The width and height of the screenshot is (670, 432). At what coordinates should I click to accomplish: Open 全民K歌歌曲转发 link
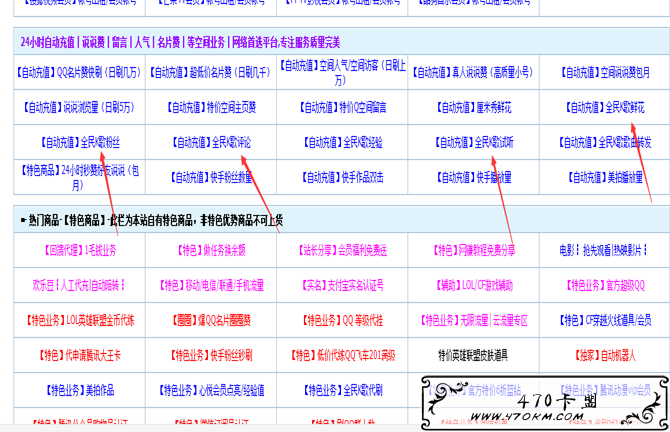[x=605, y=142]
